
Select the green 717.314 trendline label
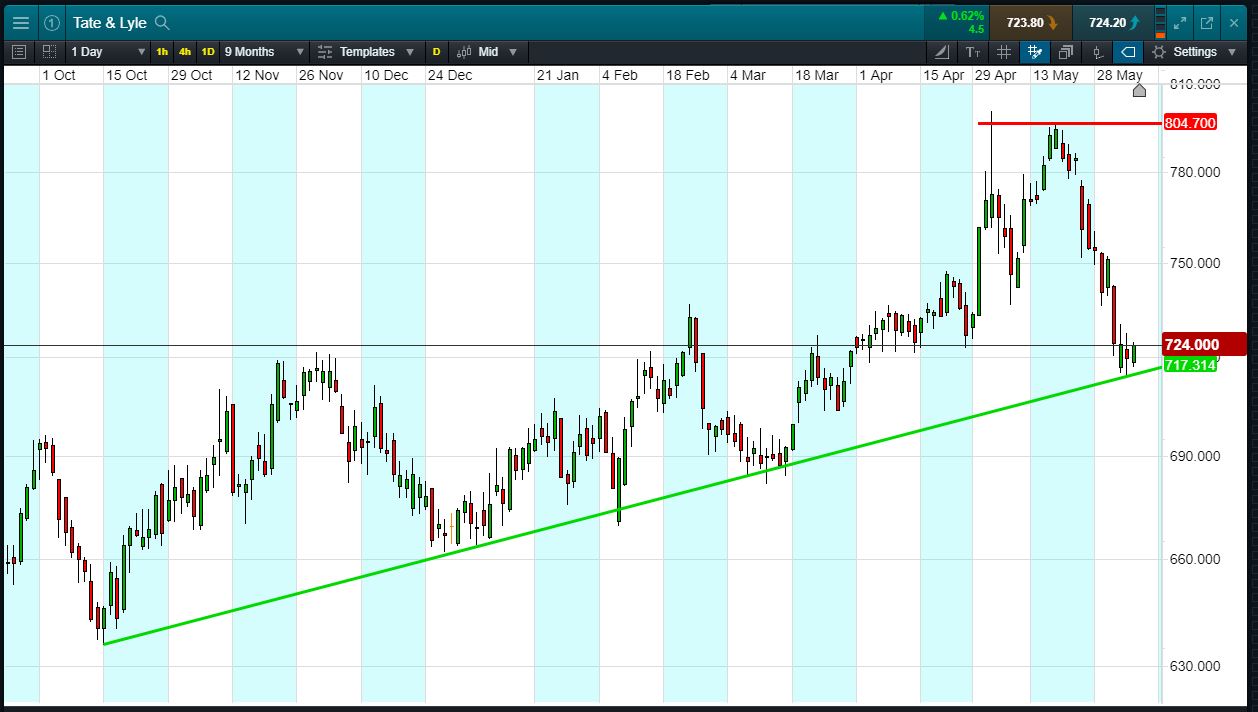pos(1190,365)
